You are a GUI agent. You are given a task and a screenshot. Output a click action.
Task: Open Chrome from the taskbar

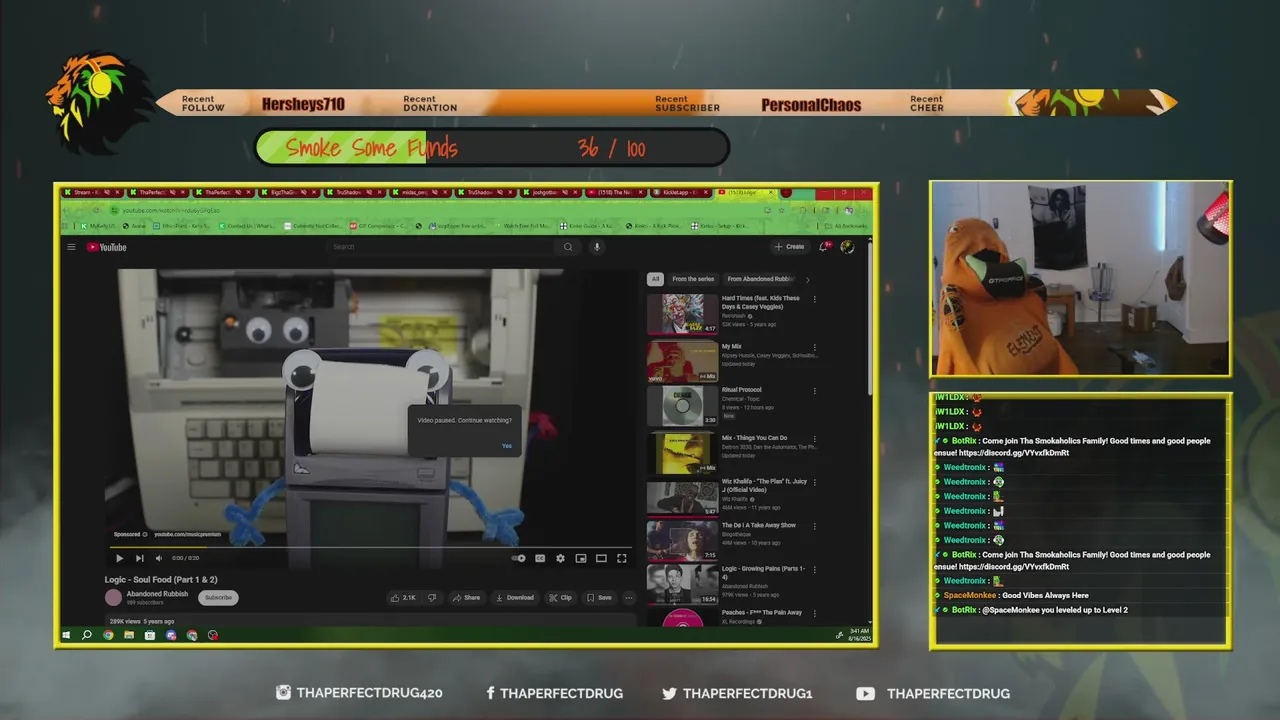(108, 635)
